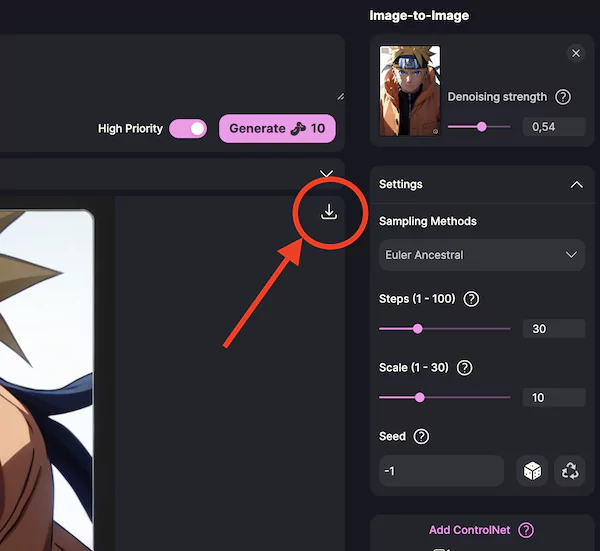Open the Seed help question mark
The width and height of the screenshot is (600, 551).
pos(421,436)
